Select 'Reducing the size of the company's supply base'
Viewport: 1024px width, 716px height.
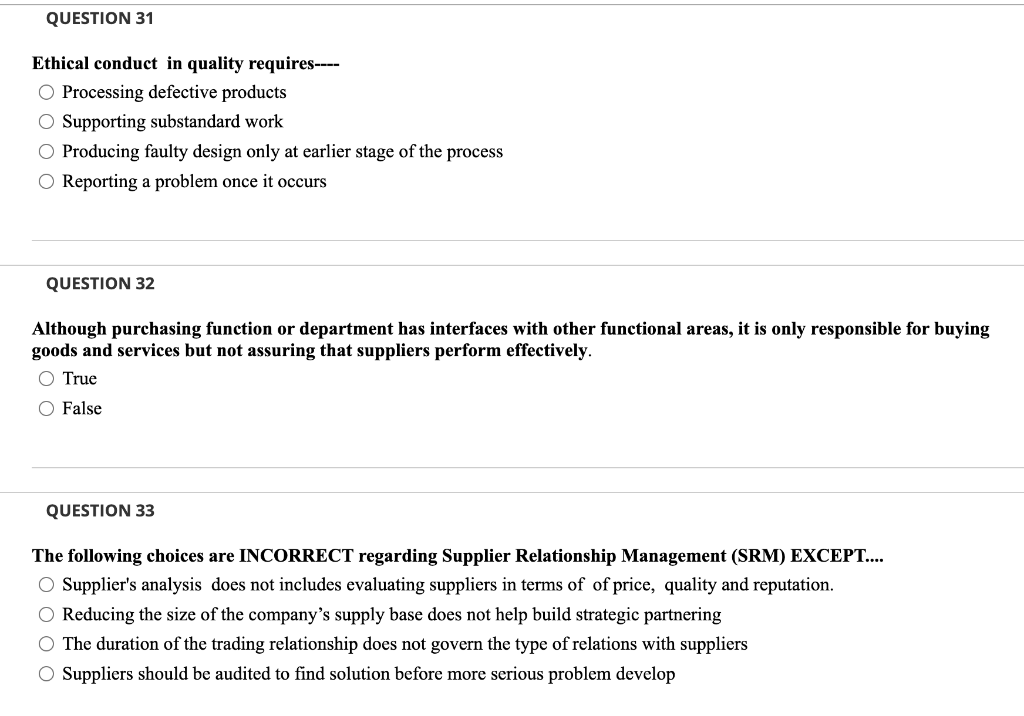(x=46, y=614)
